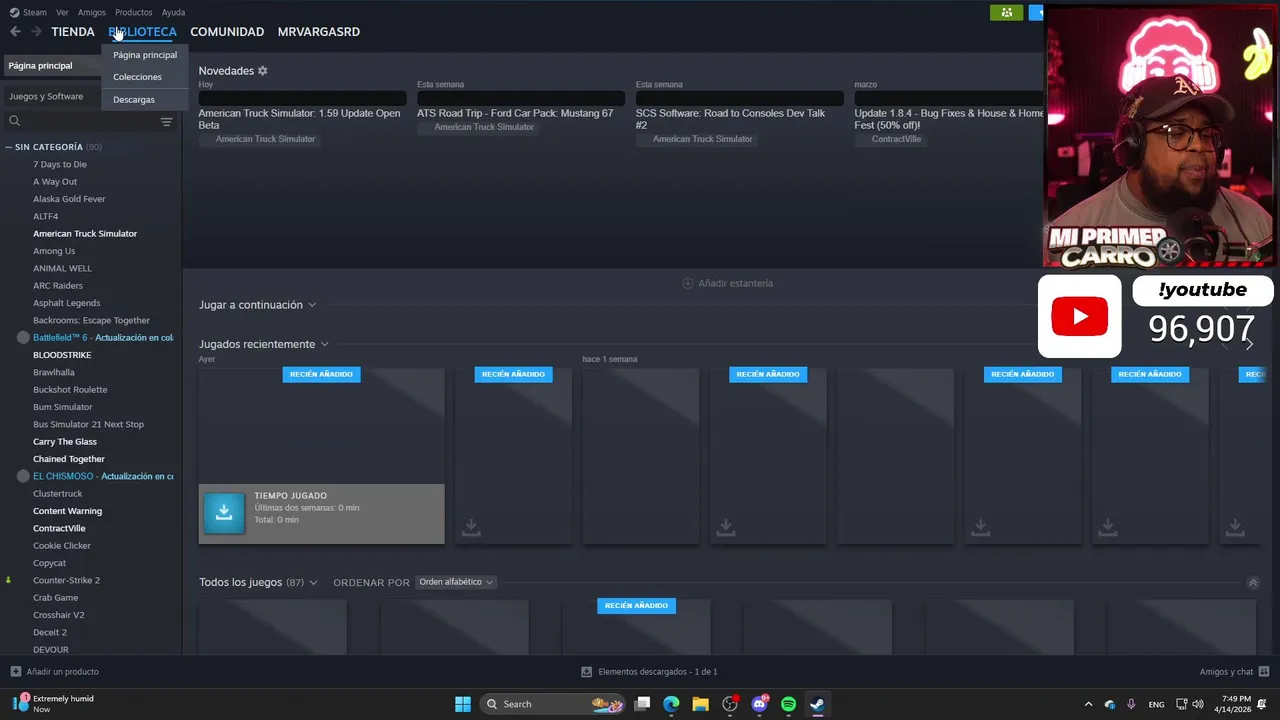
Task: Open Microsoft Edge from taskbar
Action: [671, 704]
